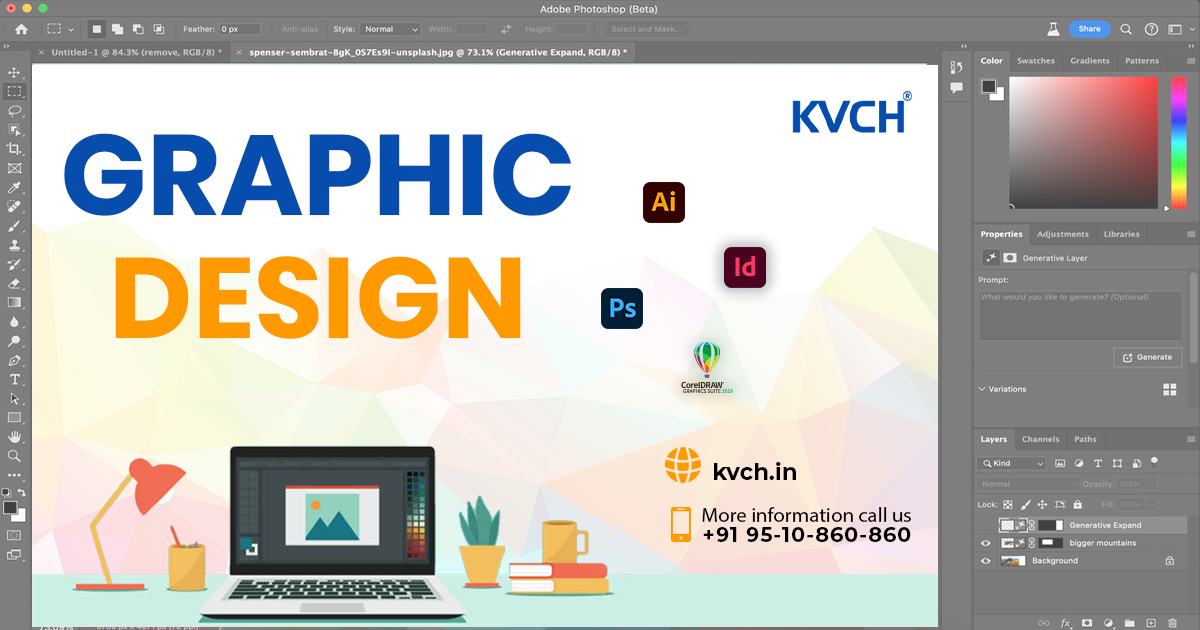Open the Properties panel options menu

[1189, 234]
